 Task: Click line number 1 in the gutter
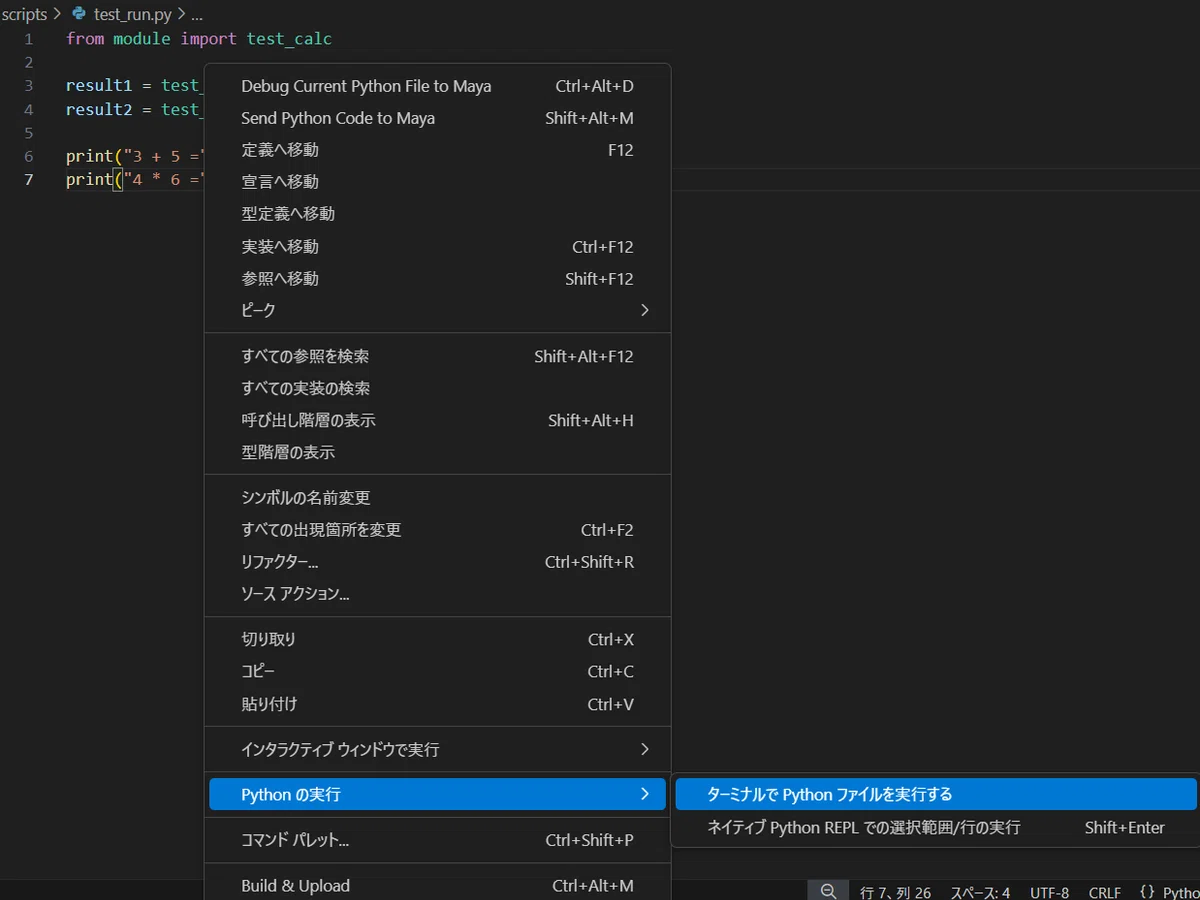28,39
